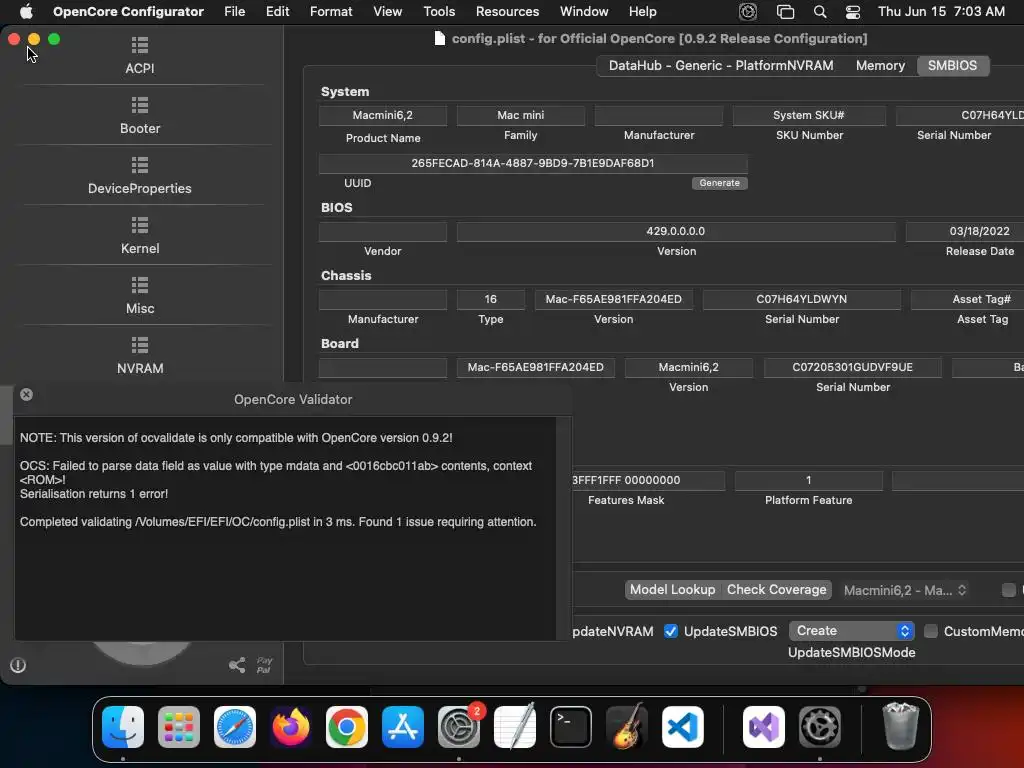
Task: Click the info icon at sidebar bottom
Action: (x=18, y=665)
